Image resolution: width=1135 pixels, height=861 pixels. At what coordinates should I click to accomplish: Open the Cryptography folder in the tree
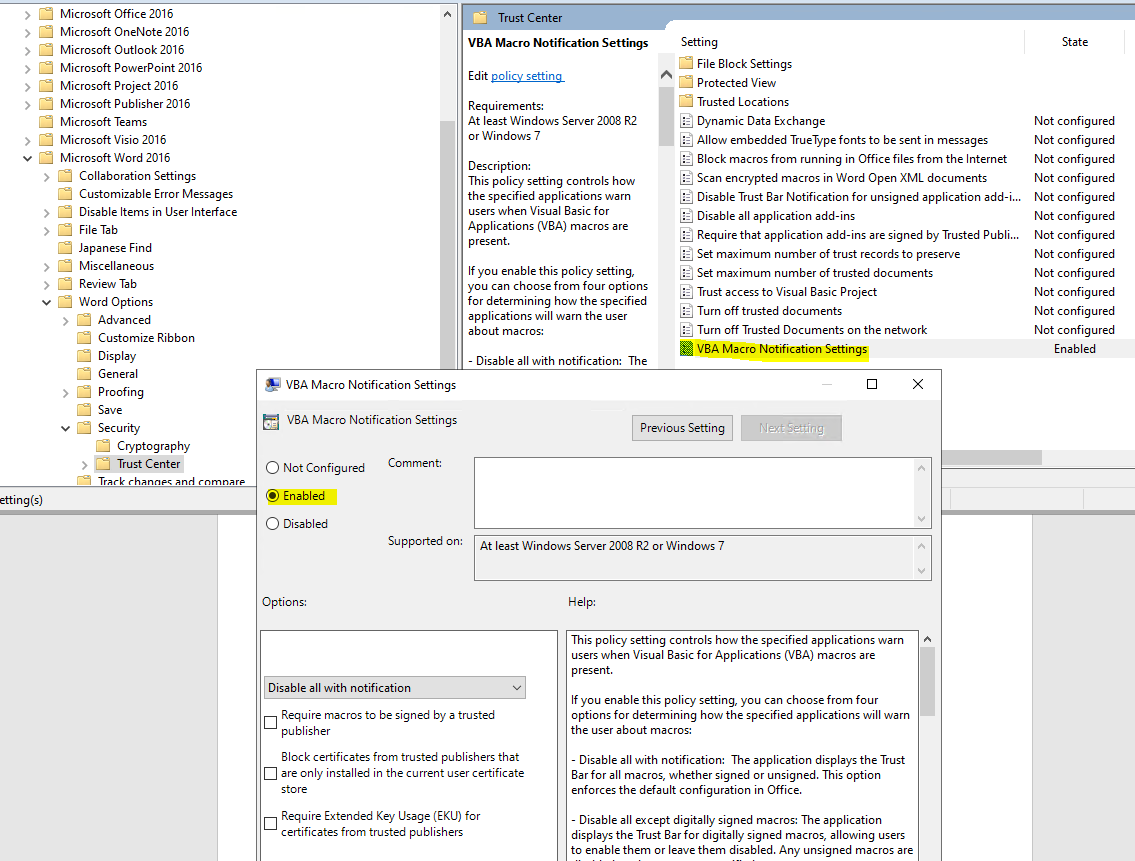(150, 445)
